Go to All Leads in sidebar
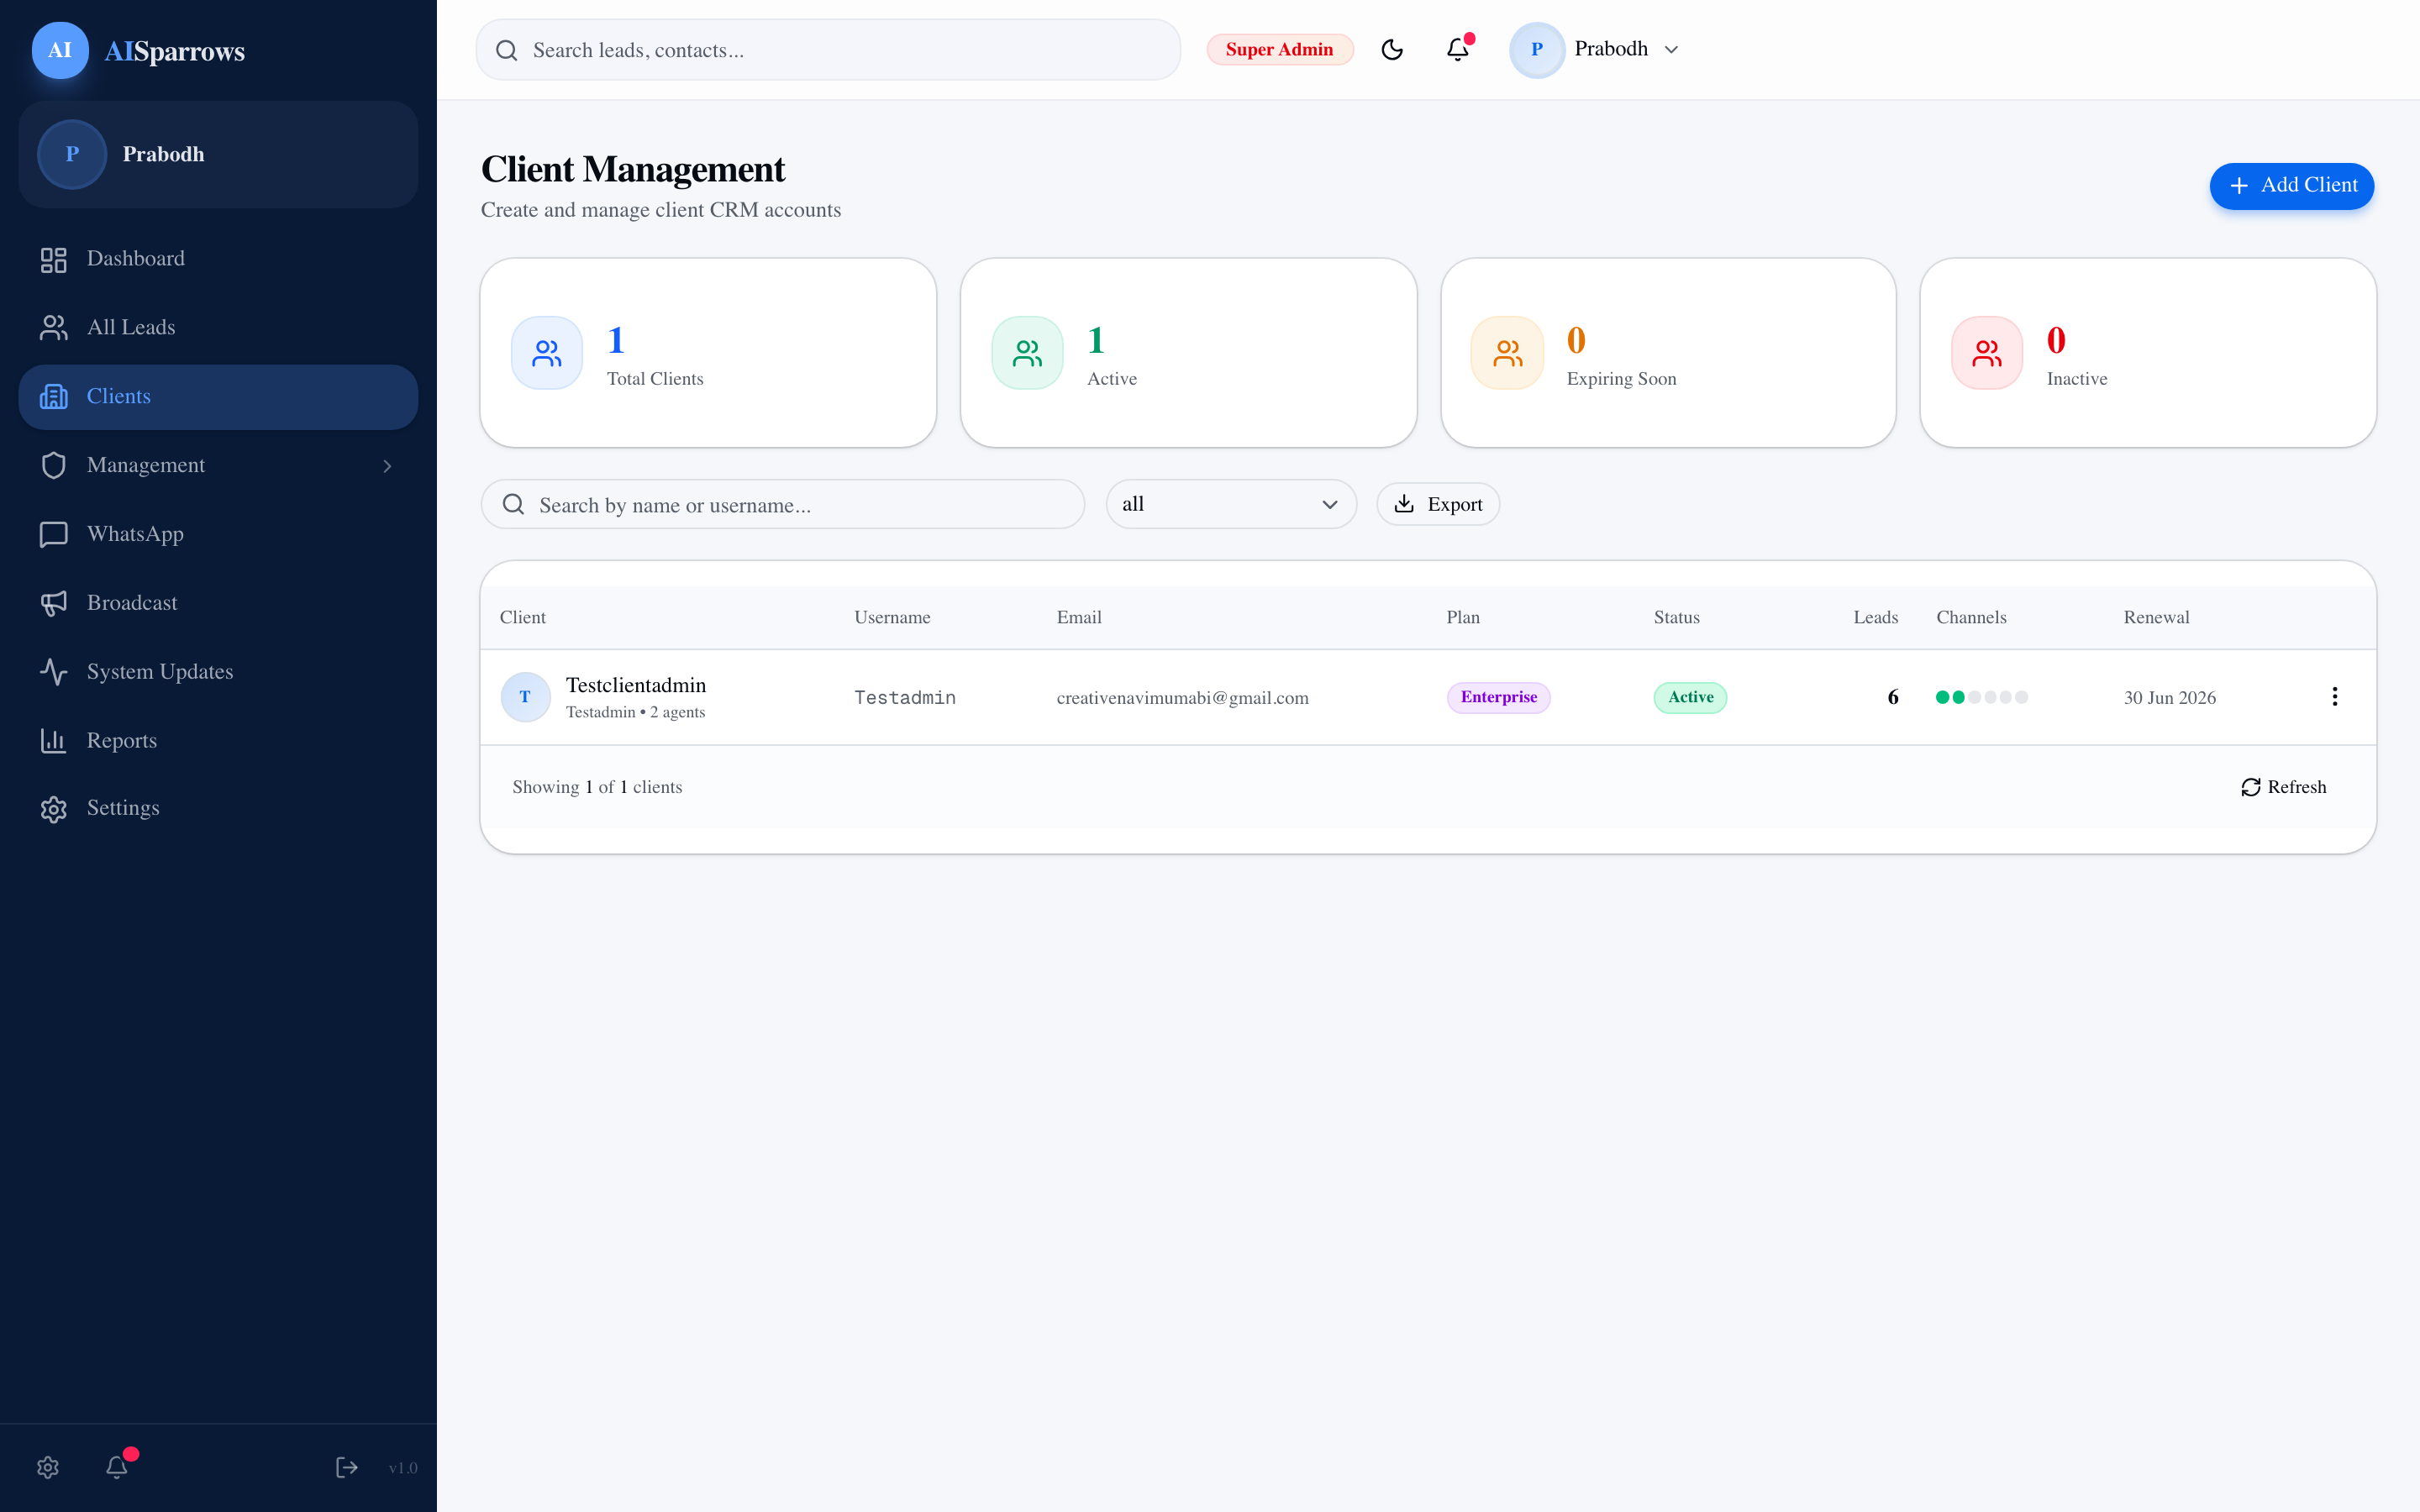This screenshot has height=1512, width=2420. point(218,328)
